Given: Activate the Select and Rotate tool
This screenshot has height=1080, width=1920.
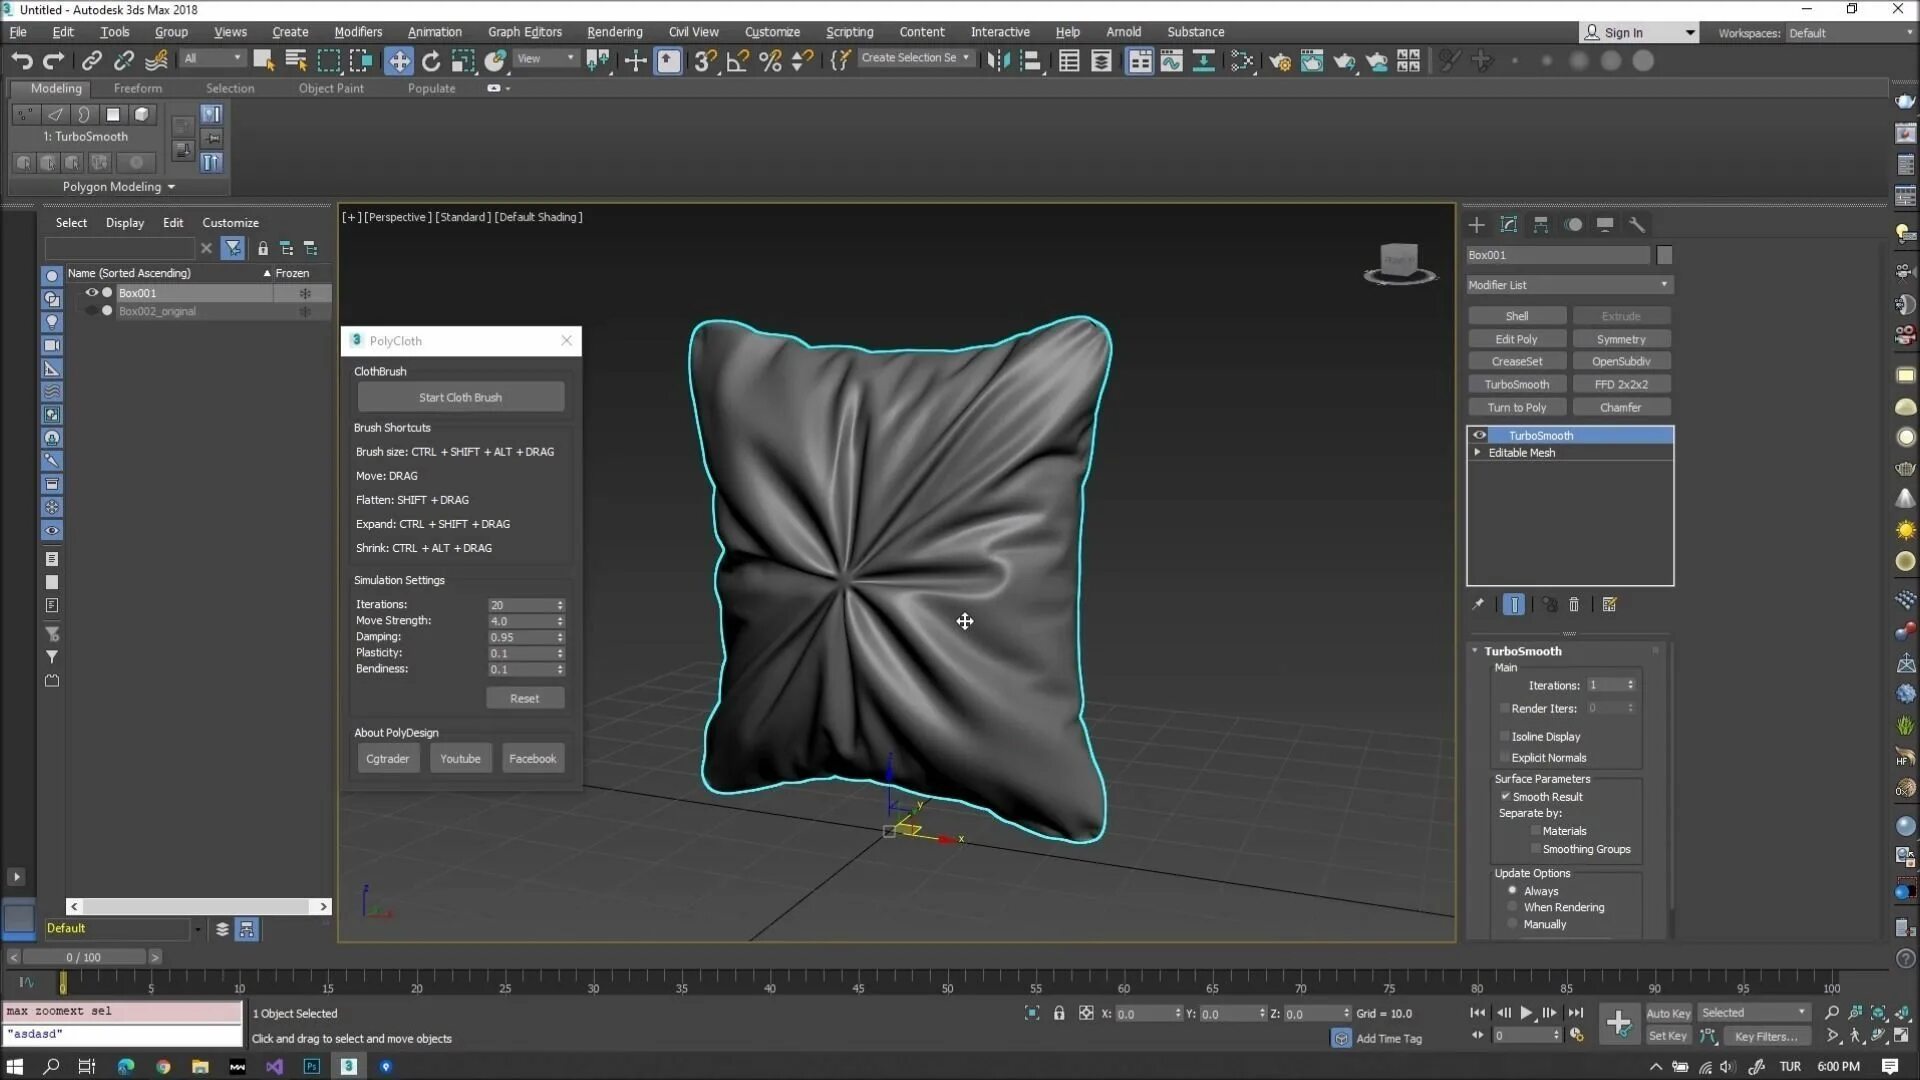Looking at the screenshot, I should click(431, 61).
